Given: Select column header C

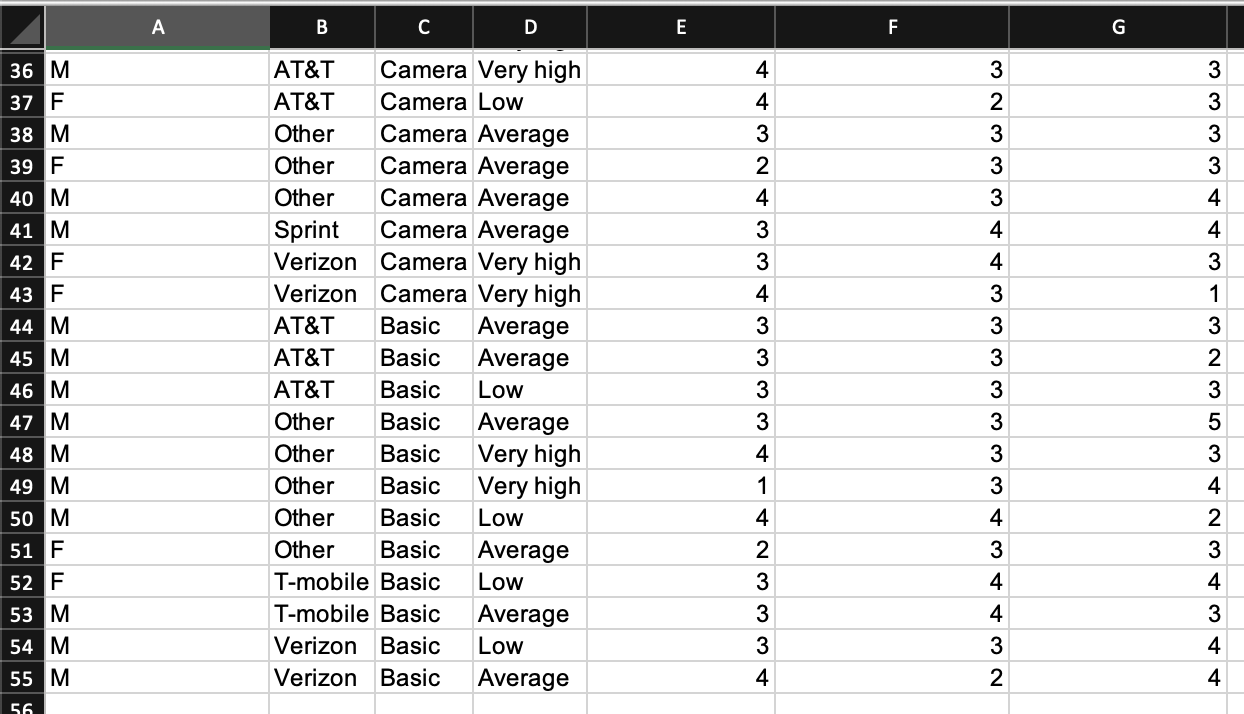Looking at the screenshot, I should coord(423,27).
